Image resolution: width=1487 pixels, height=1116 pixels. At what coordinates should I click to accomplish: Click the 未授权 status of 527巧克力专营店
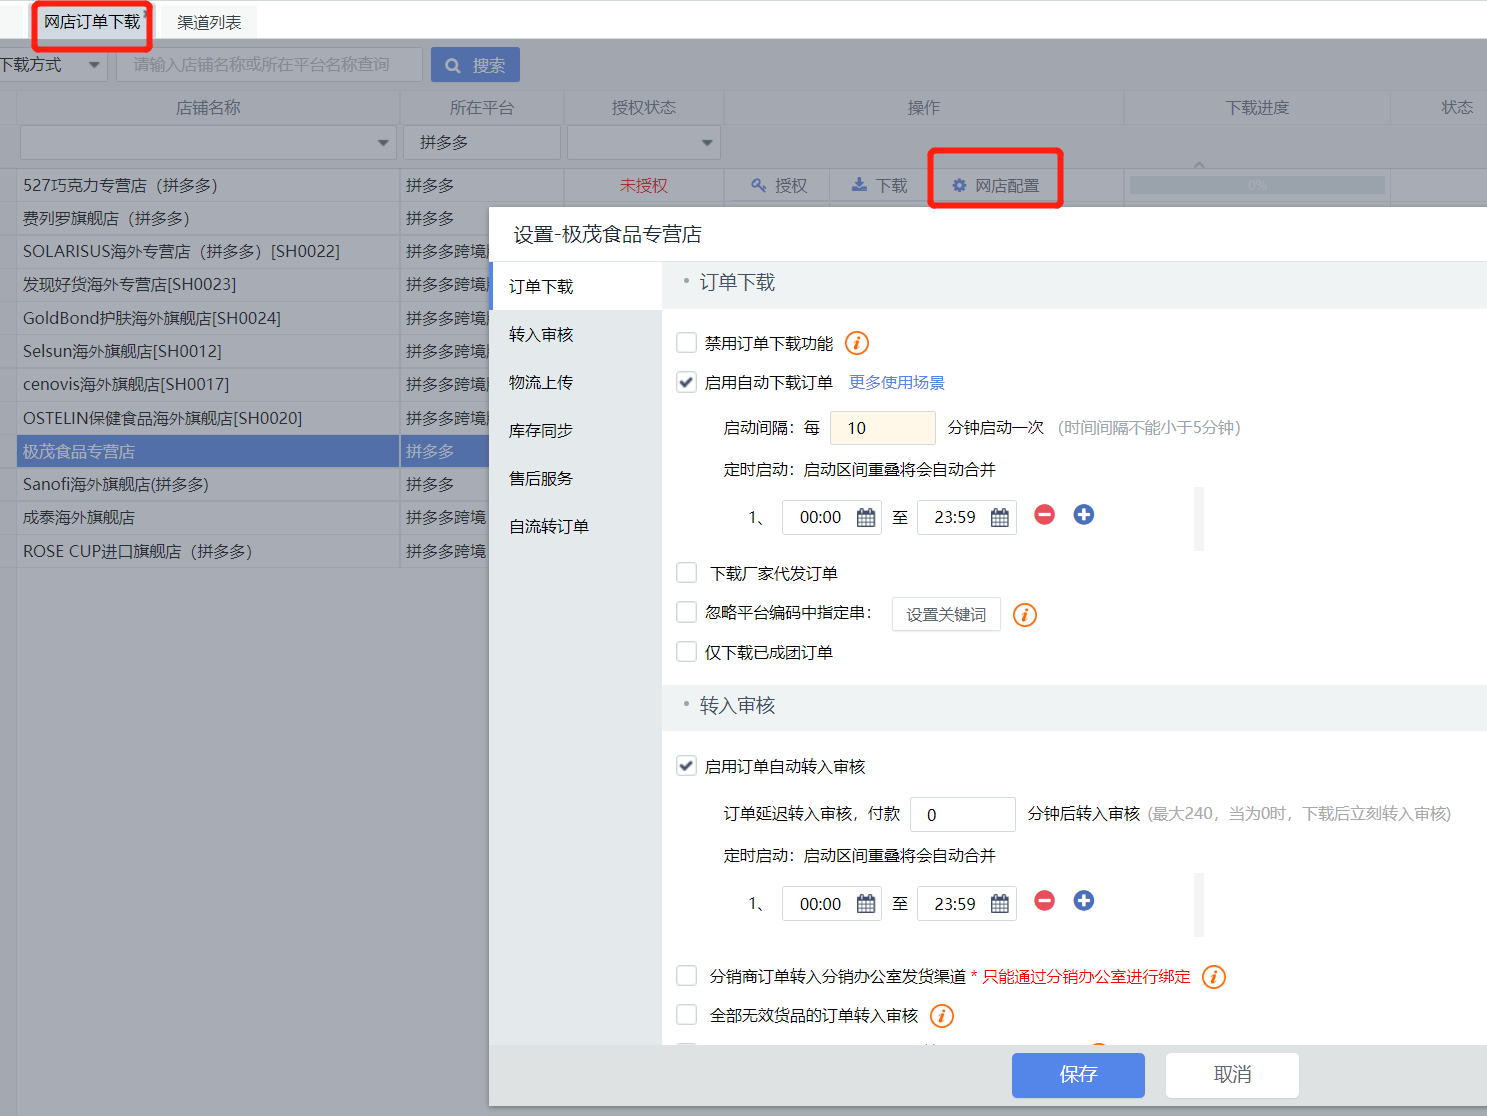[x=643, y=185]
